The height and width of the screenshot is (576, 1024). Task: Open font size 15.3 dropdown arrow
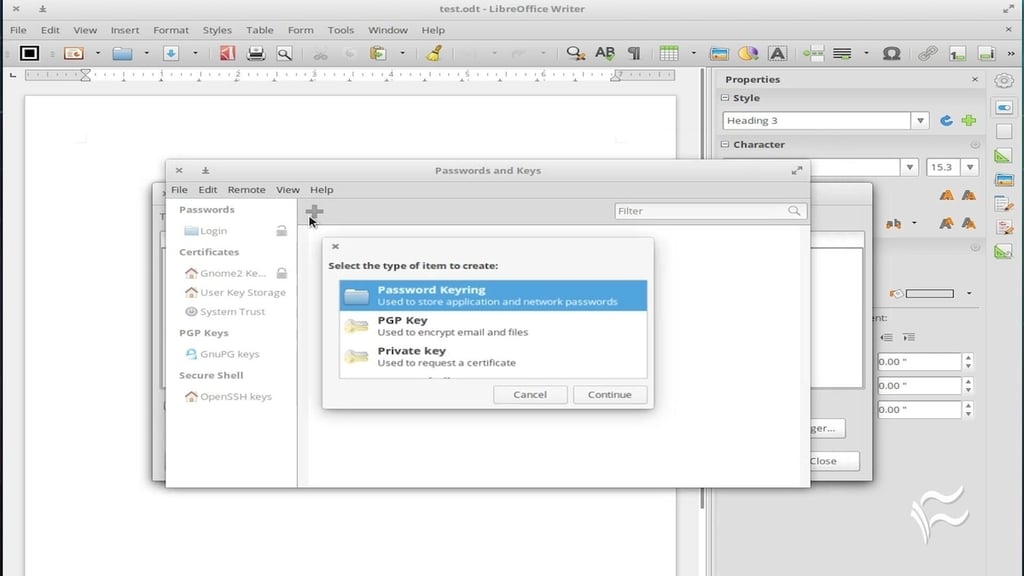coord(970,167)
